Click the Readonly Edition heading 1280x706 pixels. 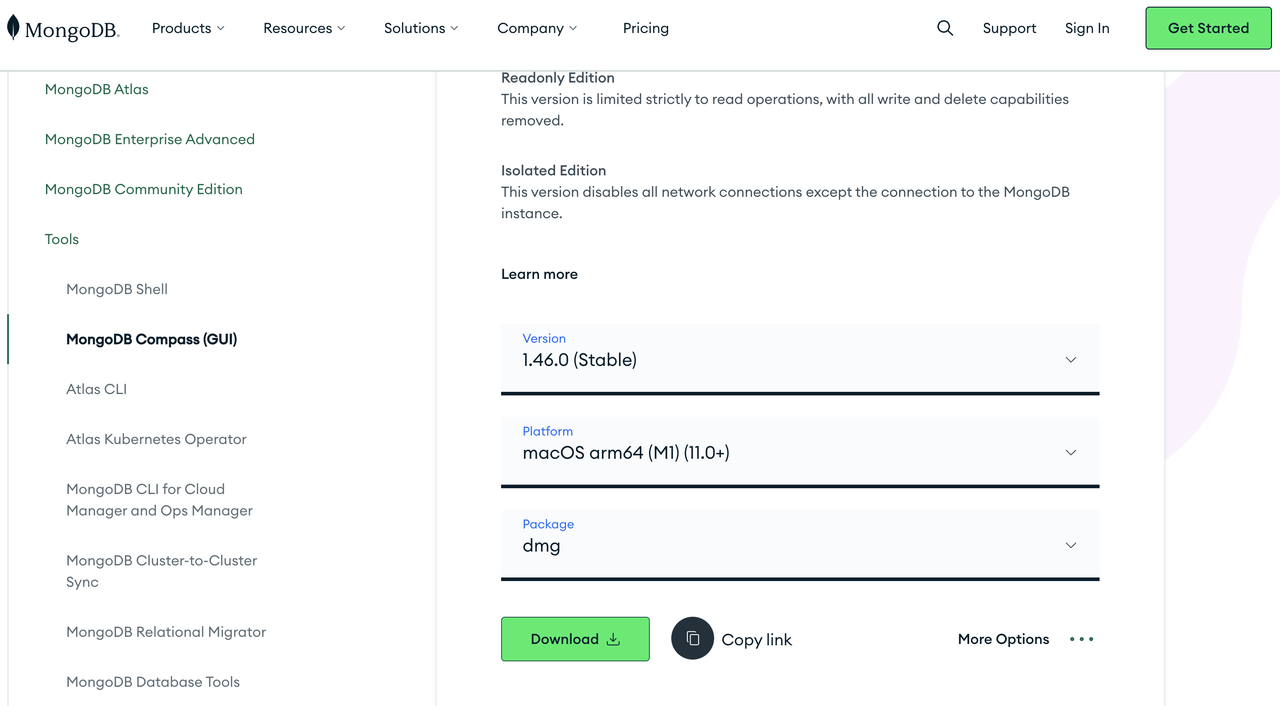click(x=558, y=78)
